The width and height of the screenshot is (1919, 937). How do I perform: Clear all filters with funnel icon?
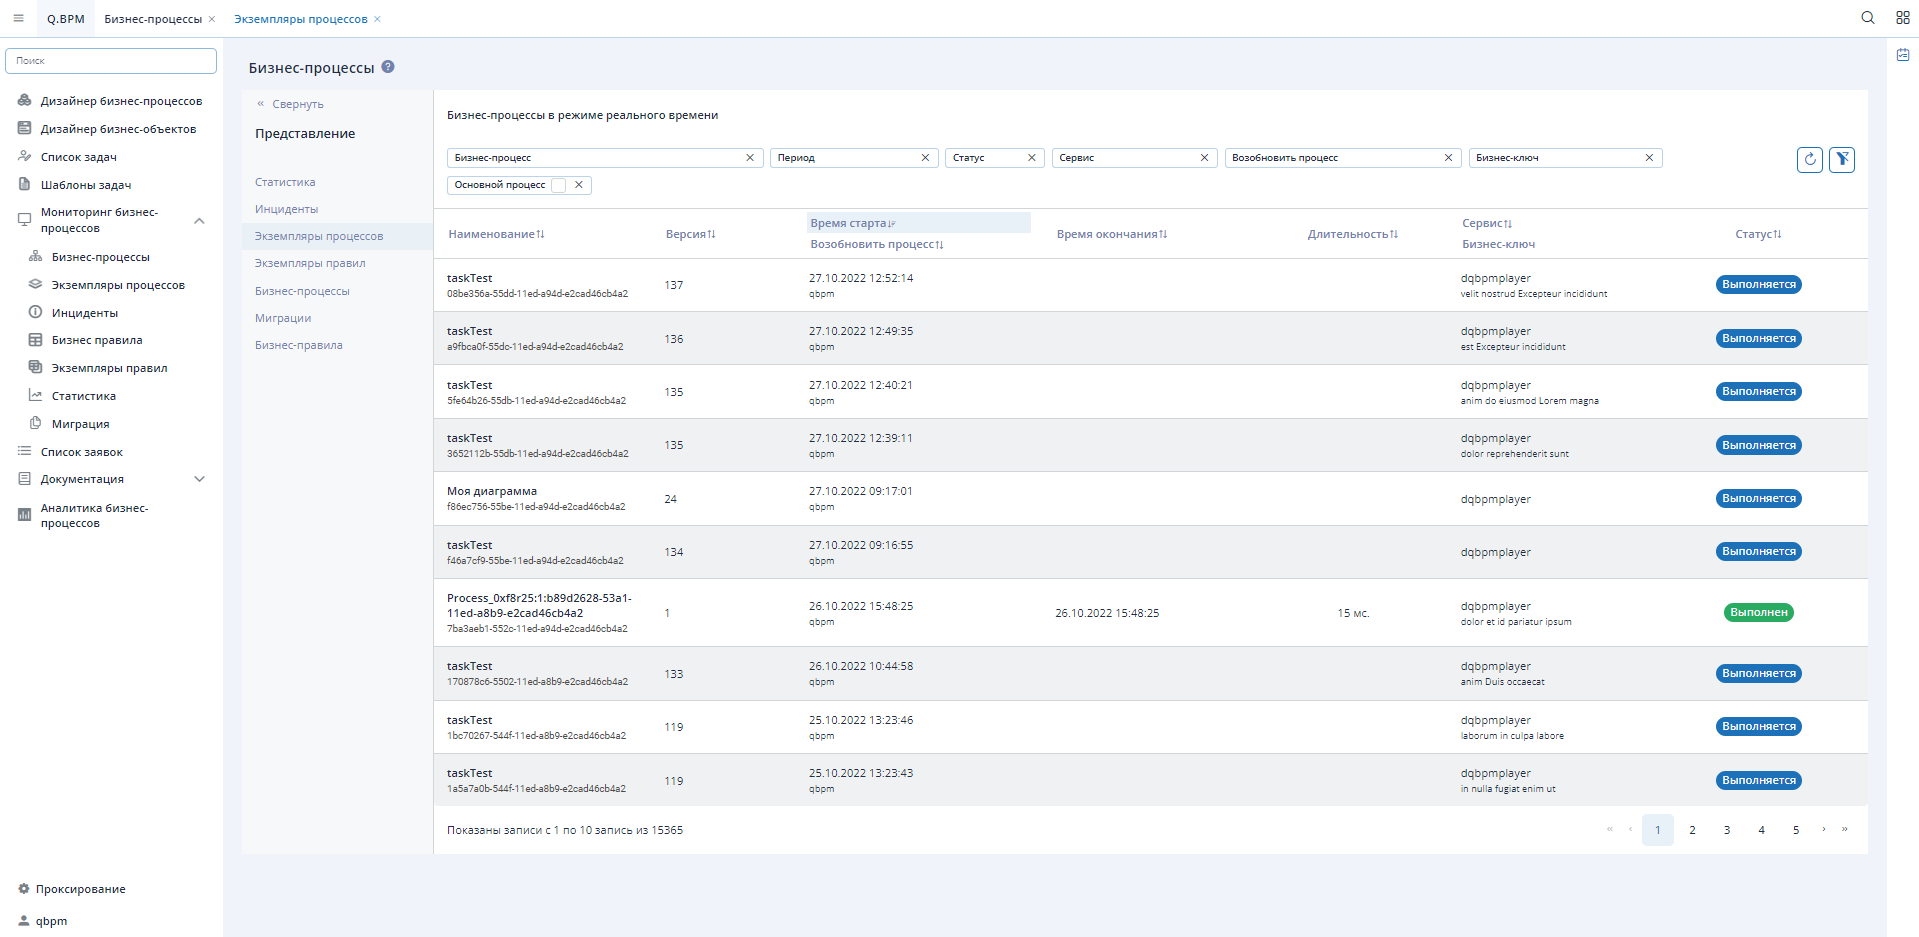[1842, 159]
